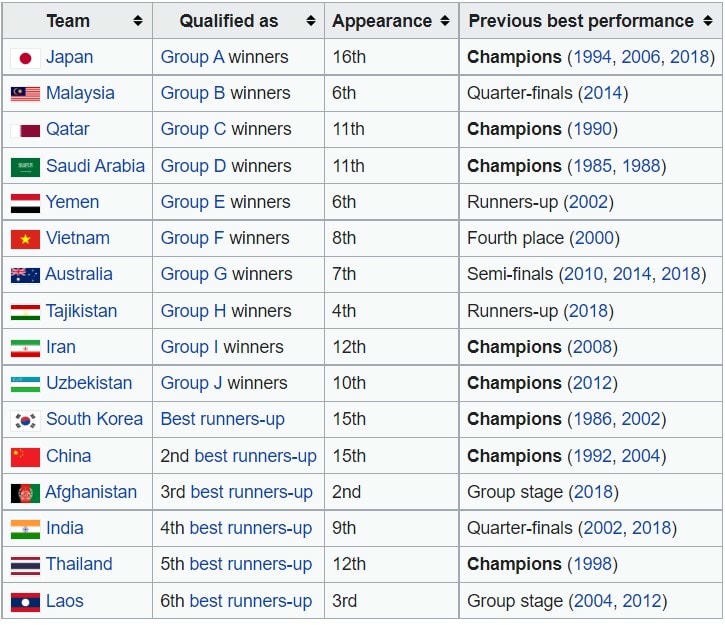Follow the Best runners-up link for South Korea
Viewport: 725px width, 625px height.
[222, 419]
